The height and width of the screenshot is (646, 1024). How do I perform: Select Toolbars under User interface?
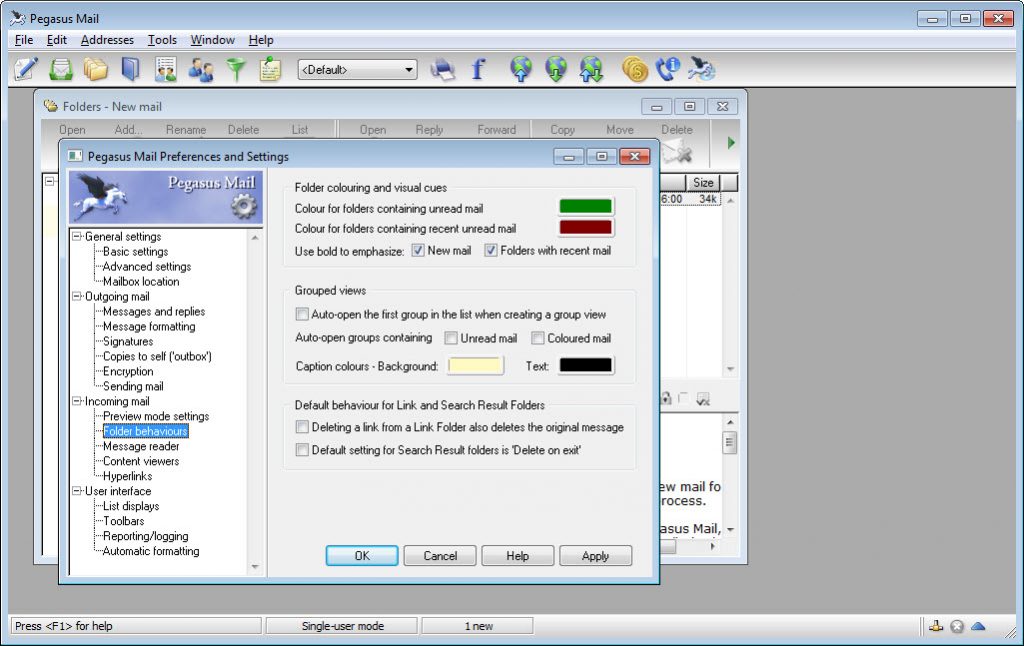[123, 521]
